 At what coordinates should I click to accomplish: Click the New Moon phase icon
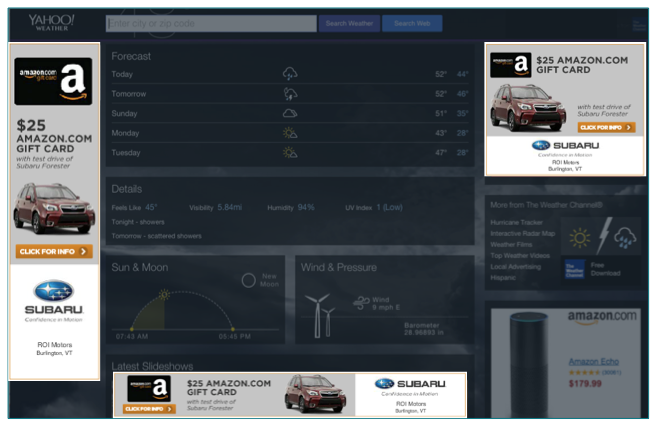(248, 280)
